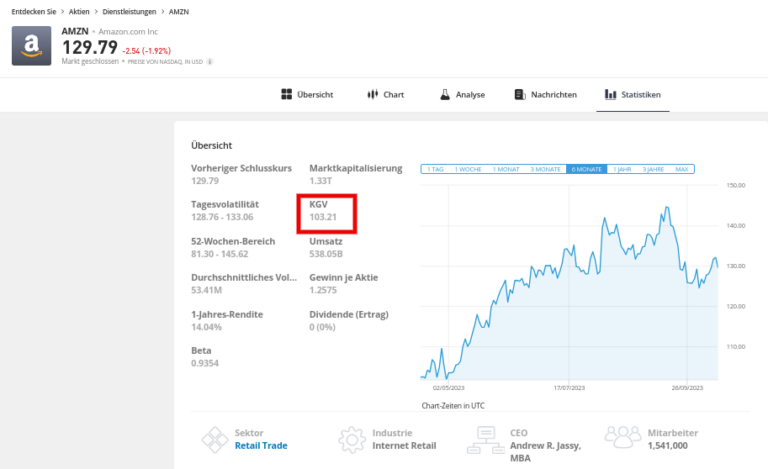Click the Marktkapitalisierung value 1.33T
Viewport: 768px width, 469px height.
(x=320, y=181)
